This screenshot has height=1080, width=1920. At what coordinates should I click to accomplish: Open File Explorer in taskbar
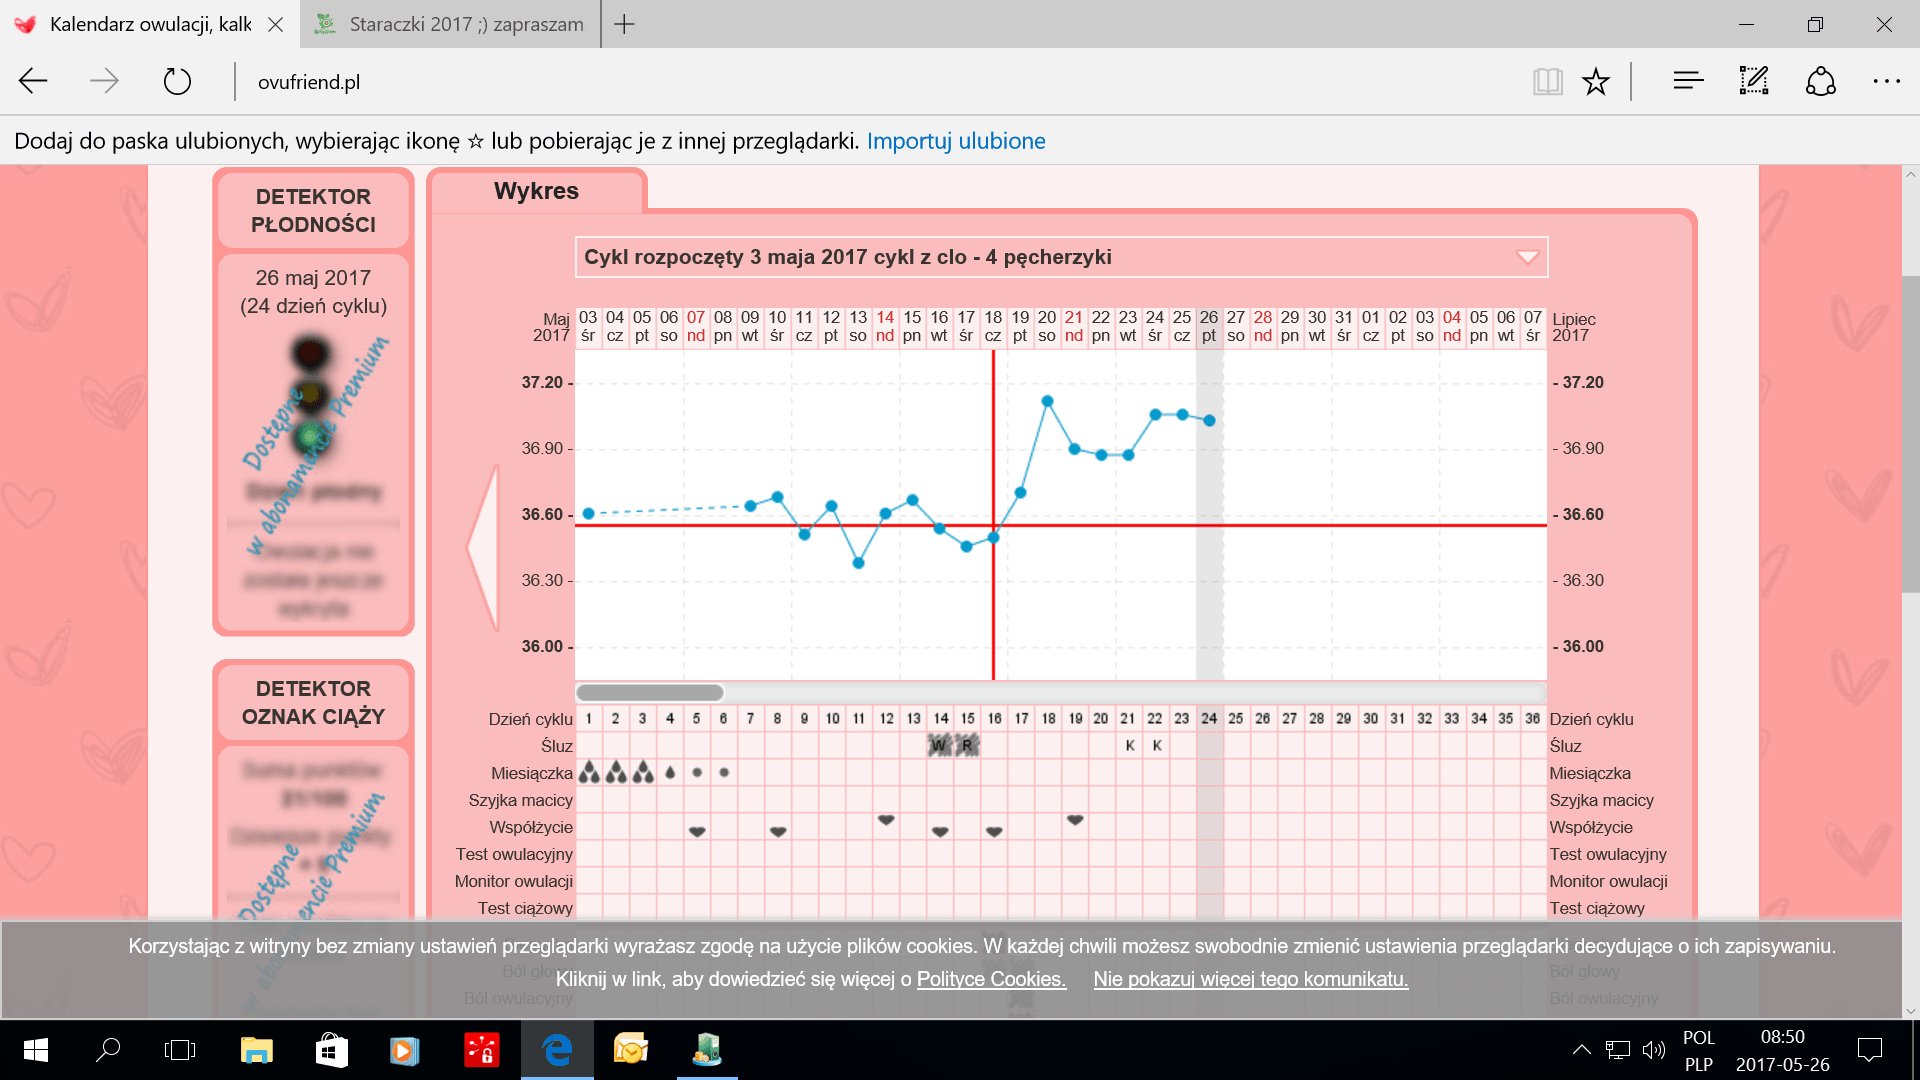tap(257, 1050)
